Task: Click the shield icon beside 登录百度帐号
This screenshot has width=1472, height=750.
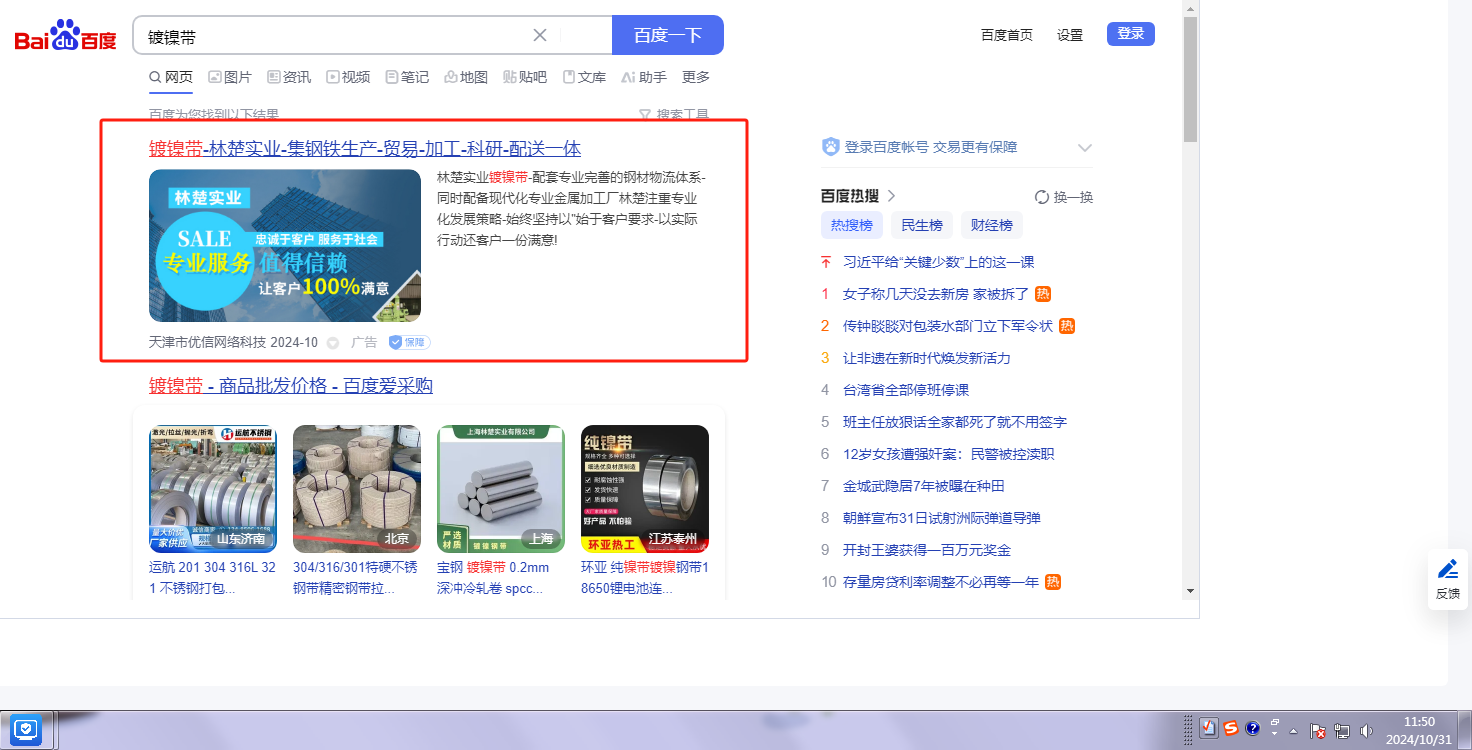Action: pyautogui.click(x=830, y=147)
